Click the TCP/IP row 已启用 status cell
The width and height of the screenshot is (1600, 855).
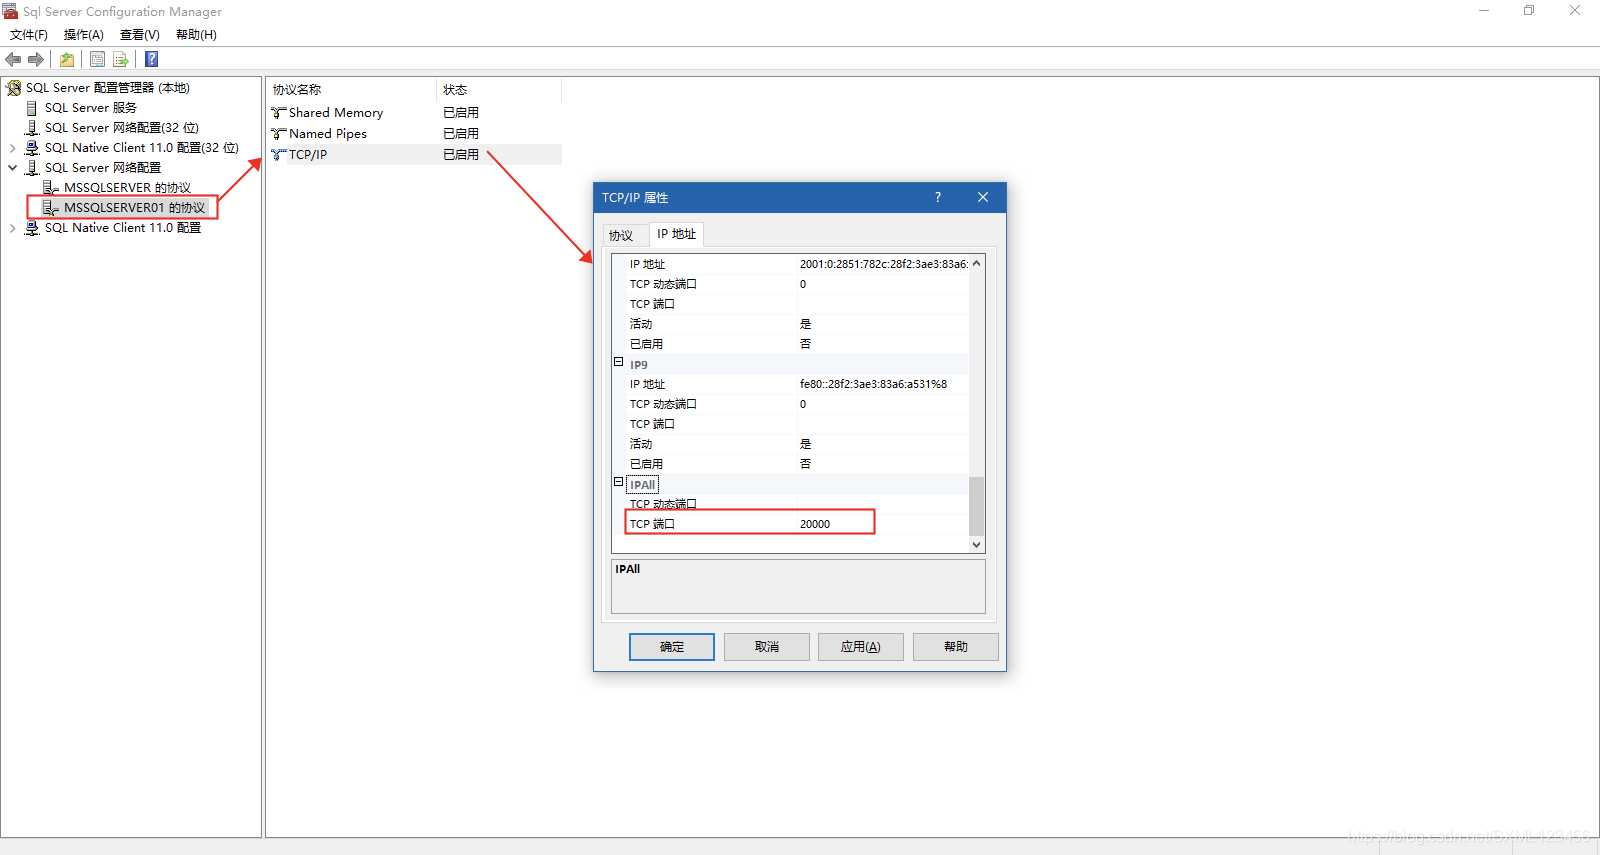461,155
